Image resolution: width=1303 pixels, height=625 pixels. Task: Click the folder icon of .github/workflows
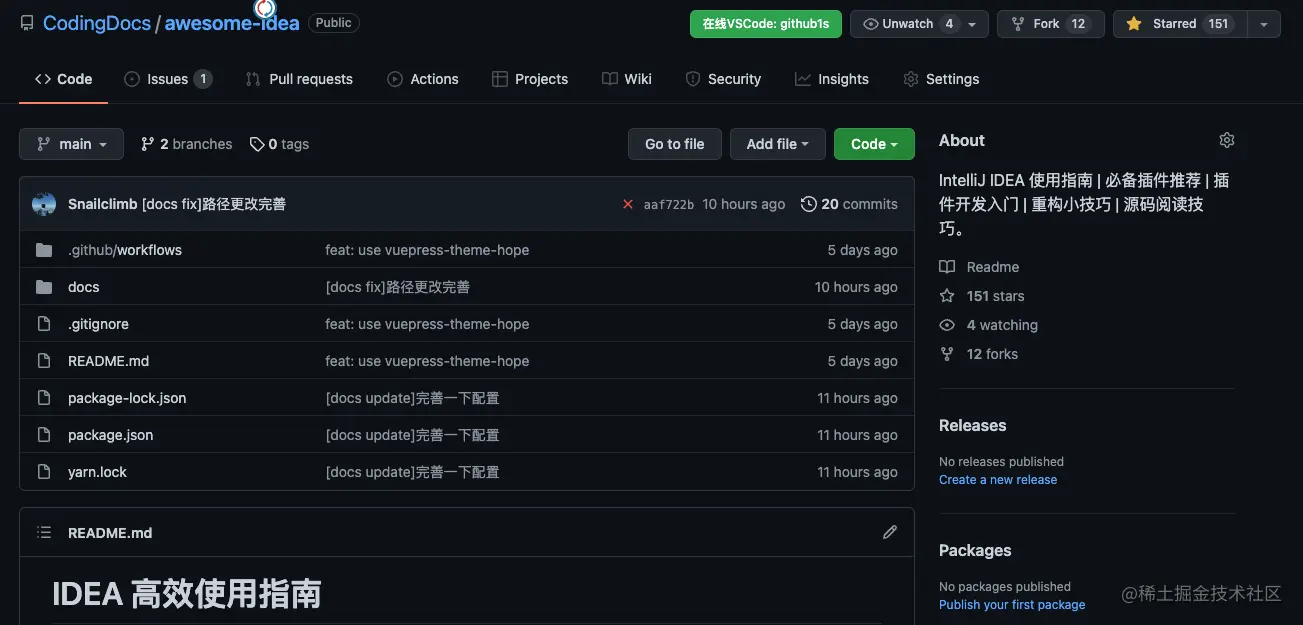click(x=44, y=250)
